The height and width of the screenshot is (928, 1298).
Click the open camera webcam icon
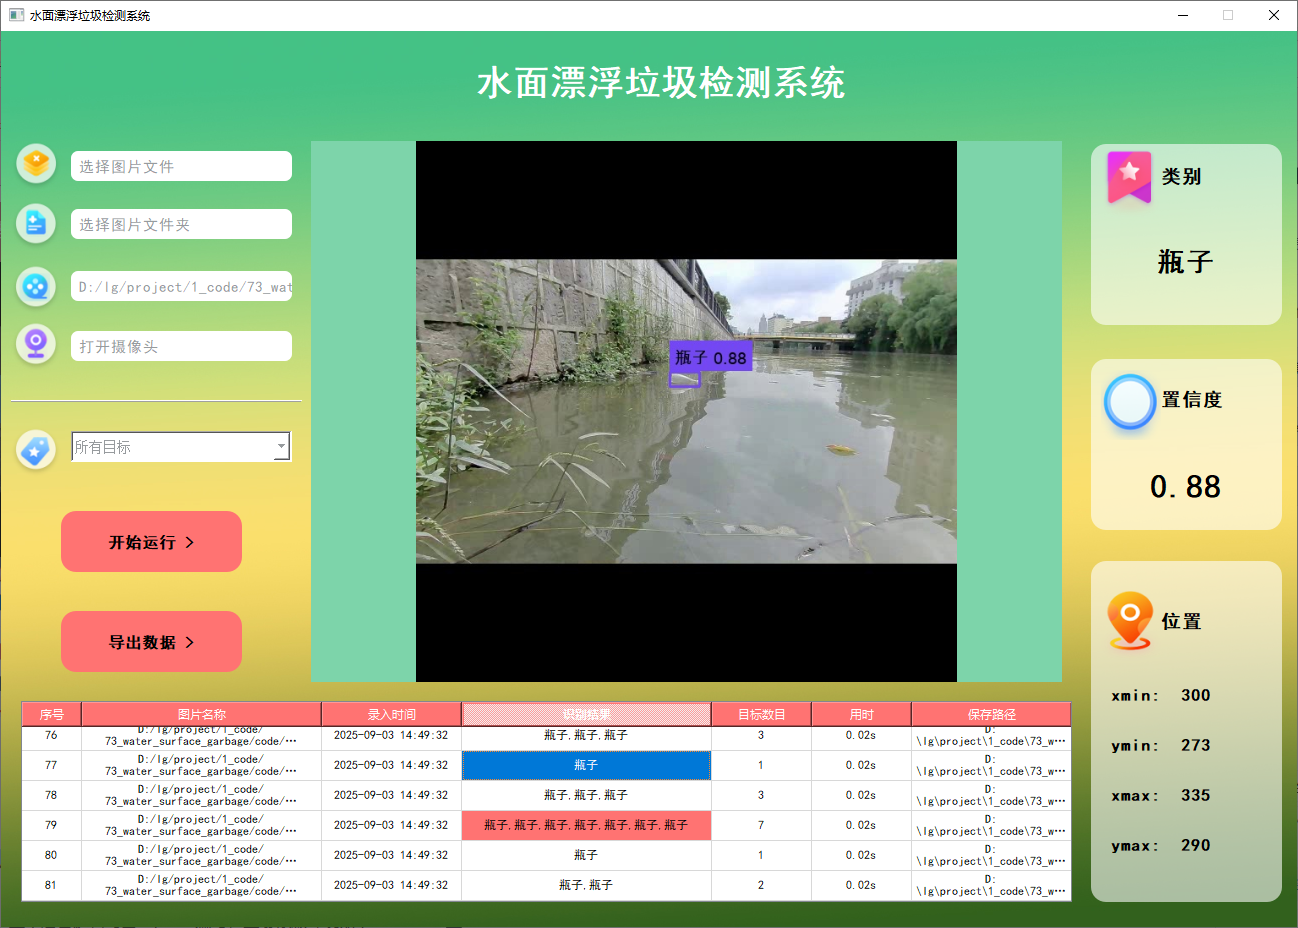pos(36,344)
